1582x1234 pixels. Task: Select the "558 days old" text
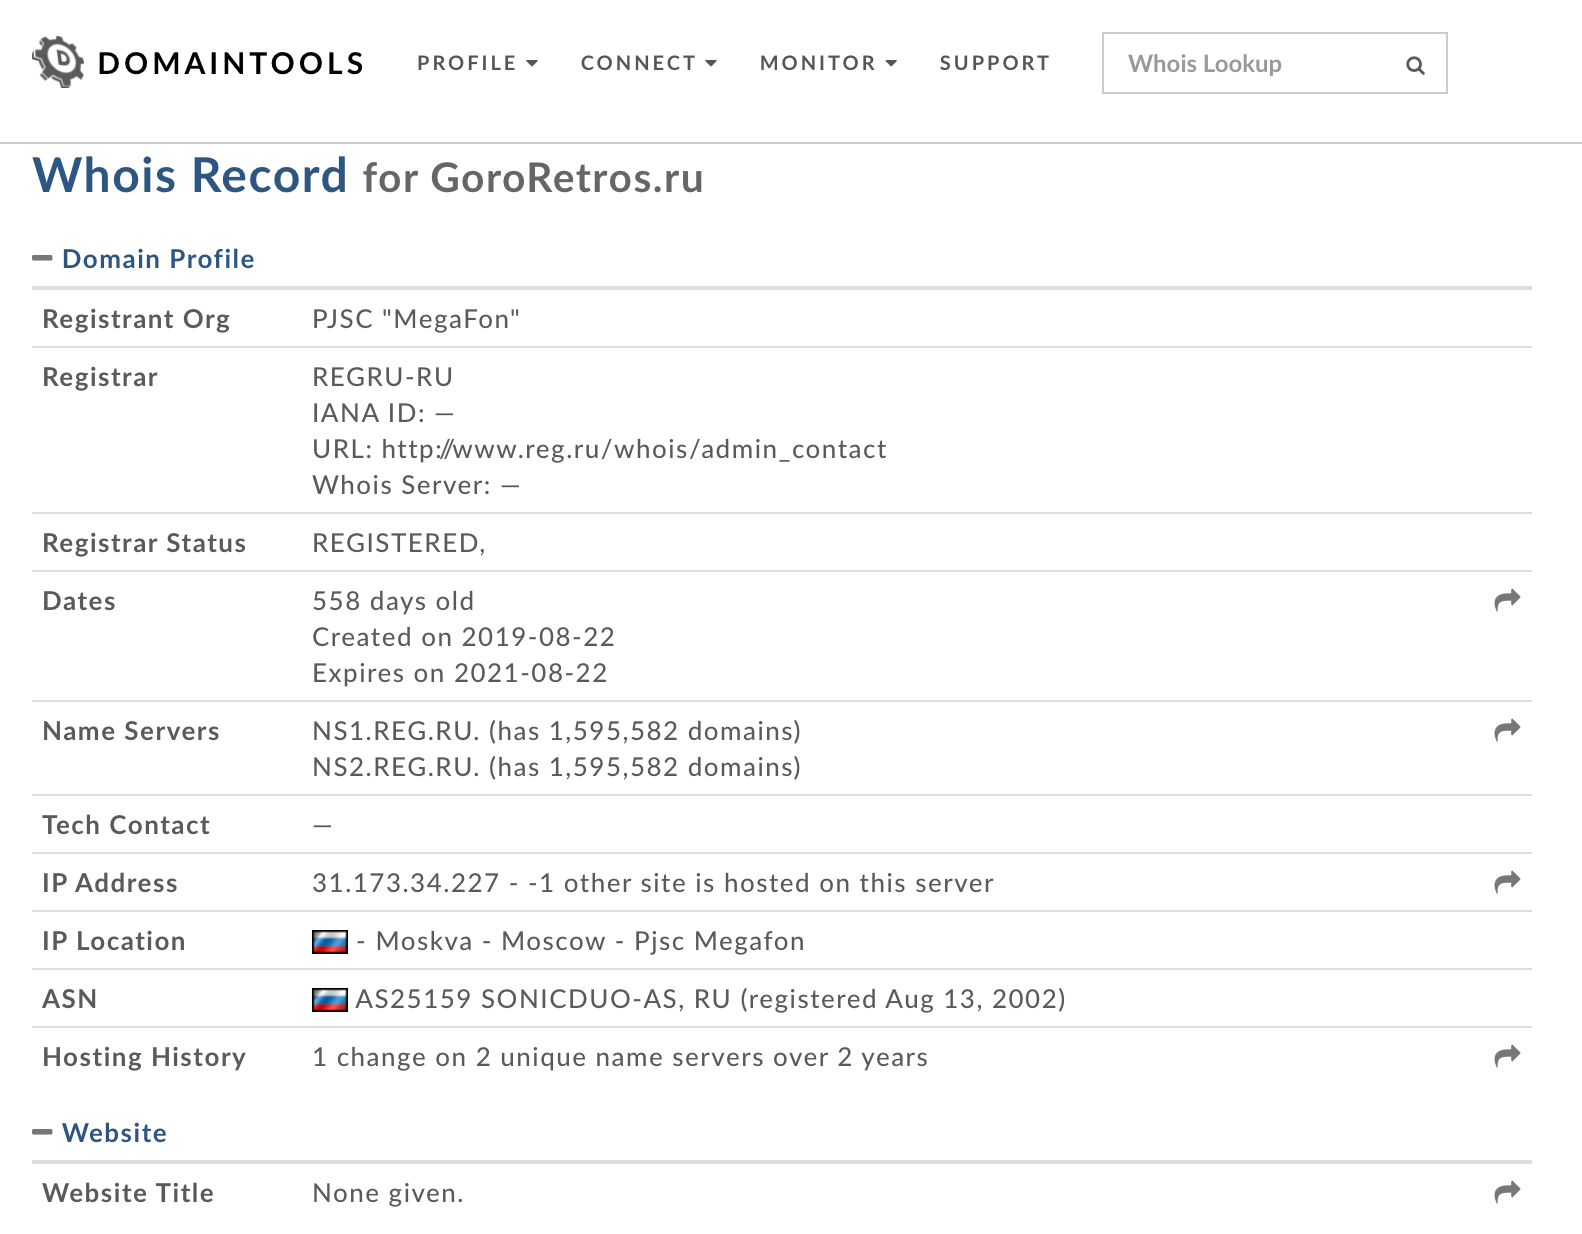(x=393, y=601)
